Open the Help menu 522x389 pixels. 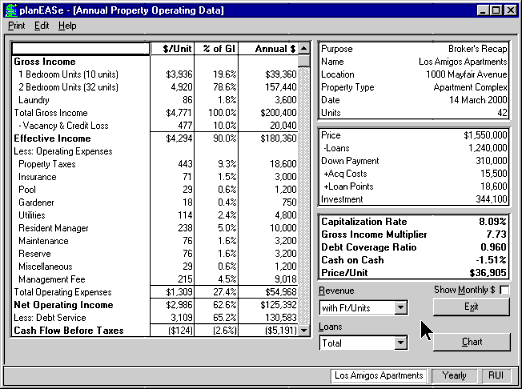(x=67, y=26)
